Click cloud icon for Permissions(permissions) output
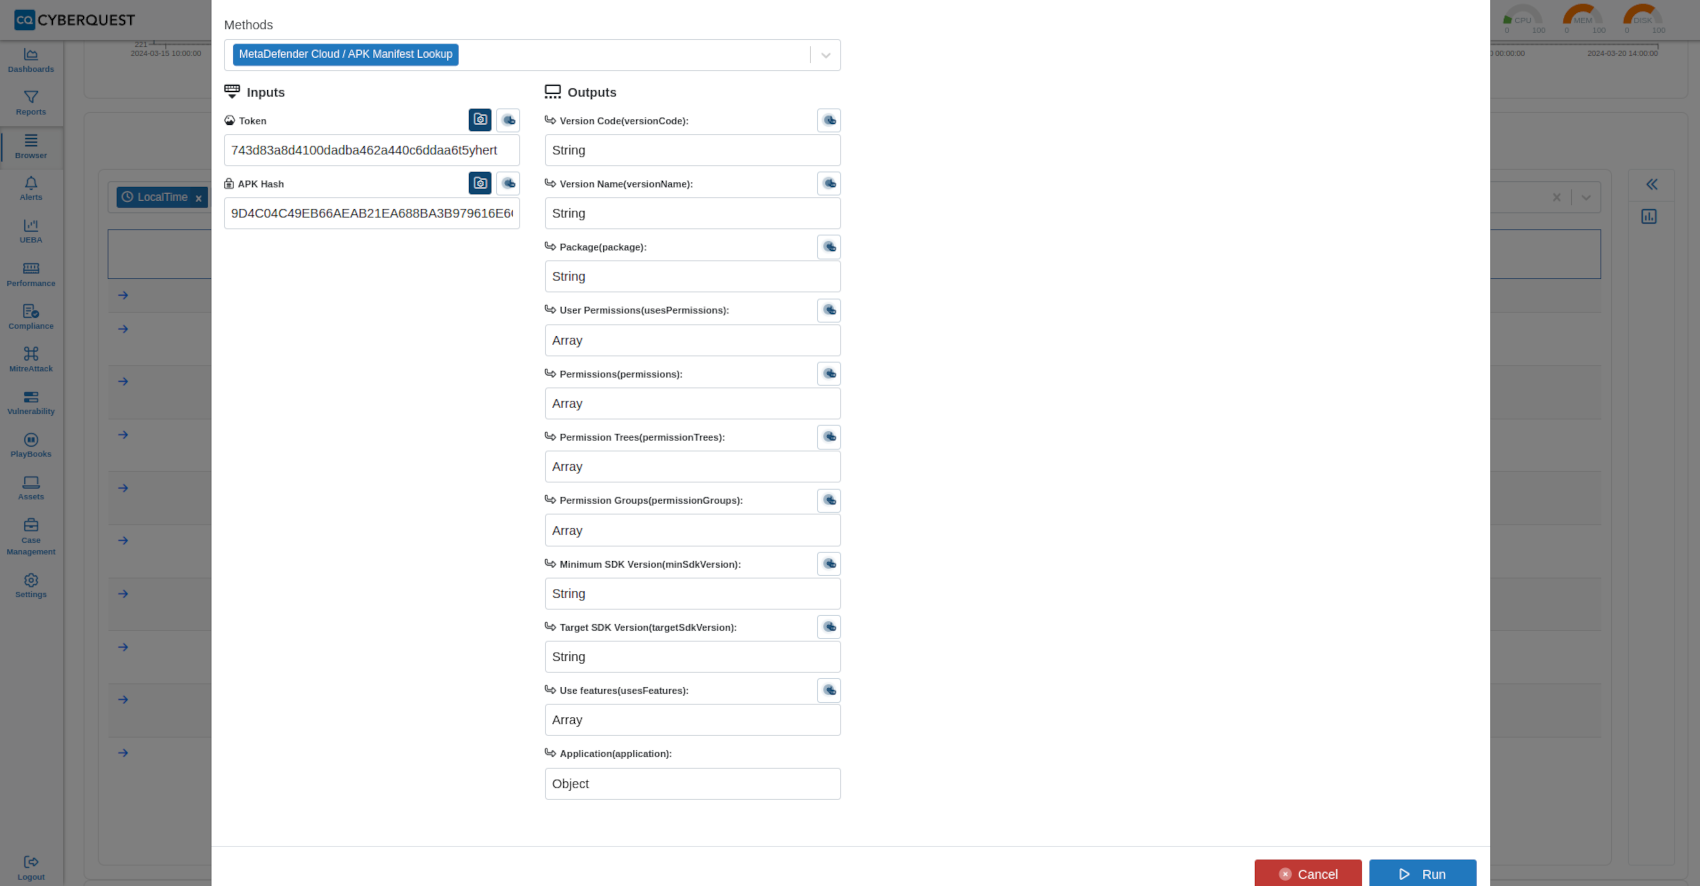Viewport: 1700px width, 886px height. pos(829,373)
